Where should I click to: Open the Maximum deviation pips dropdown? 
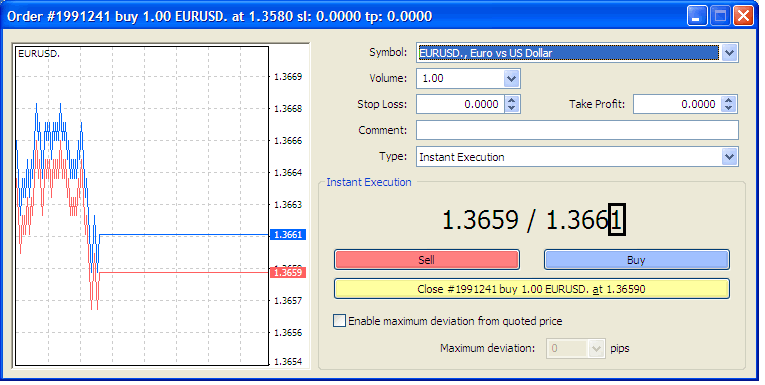(x=596, y=348)
